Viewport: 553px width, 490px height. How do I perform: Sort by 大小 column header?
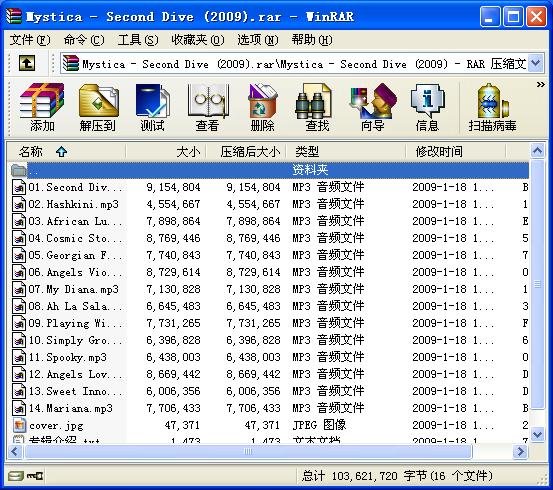coord(166,152)
